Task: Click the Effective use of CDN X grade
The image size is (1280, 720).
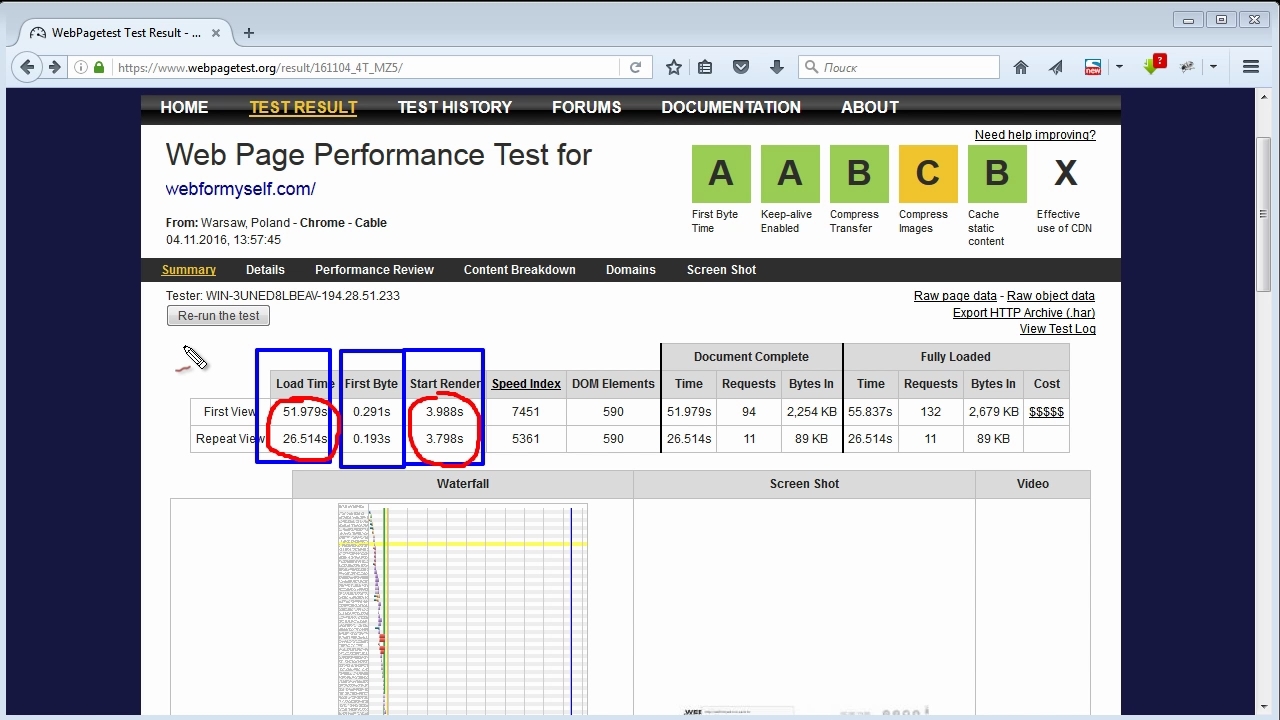Action: [1066, 174]
